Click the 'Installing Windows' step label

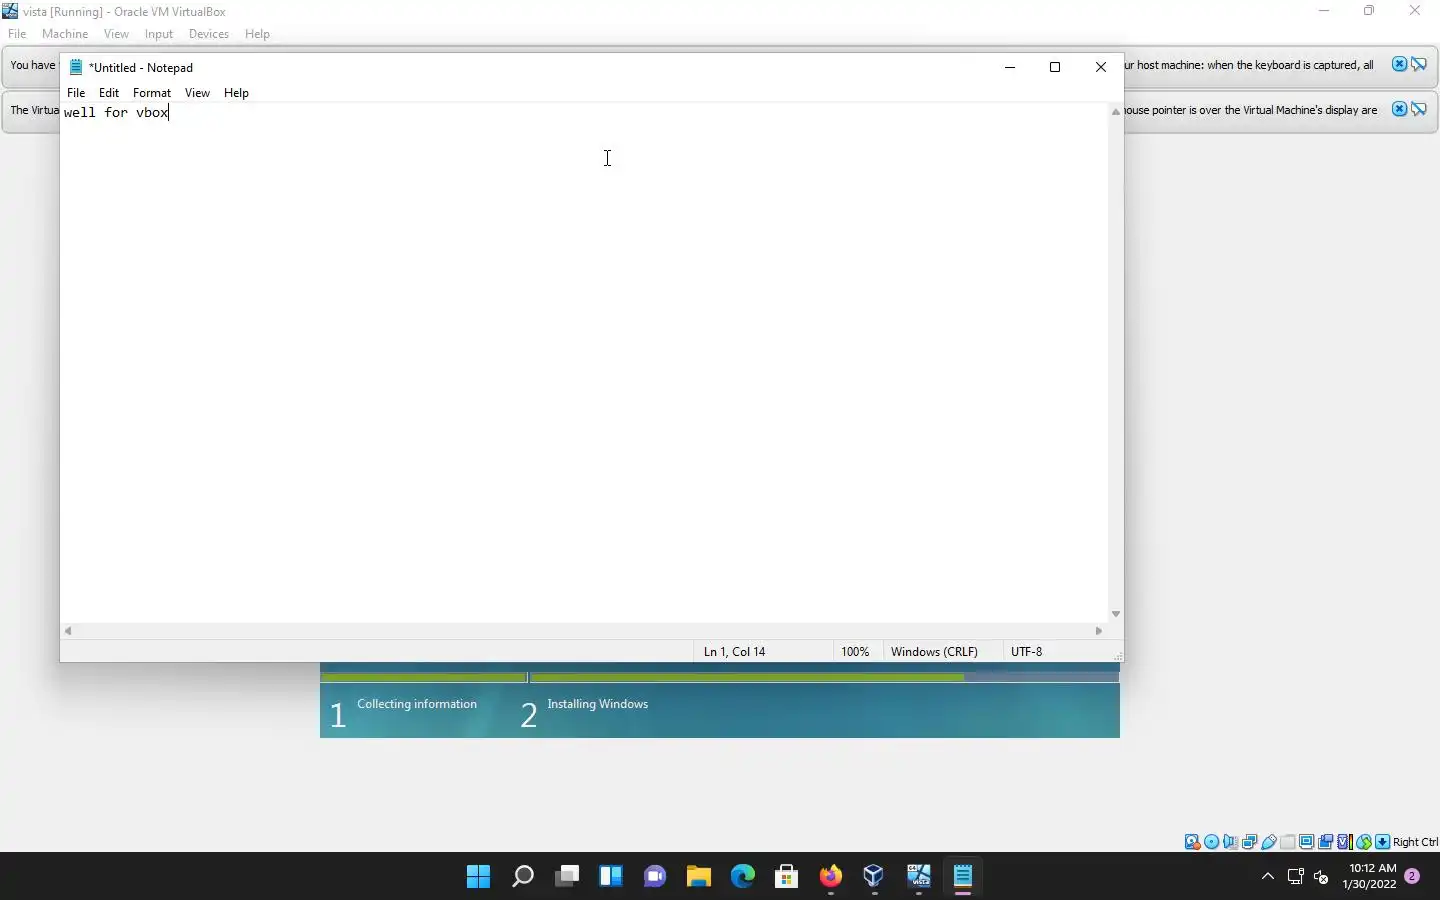(x=598, y=704)
